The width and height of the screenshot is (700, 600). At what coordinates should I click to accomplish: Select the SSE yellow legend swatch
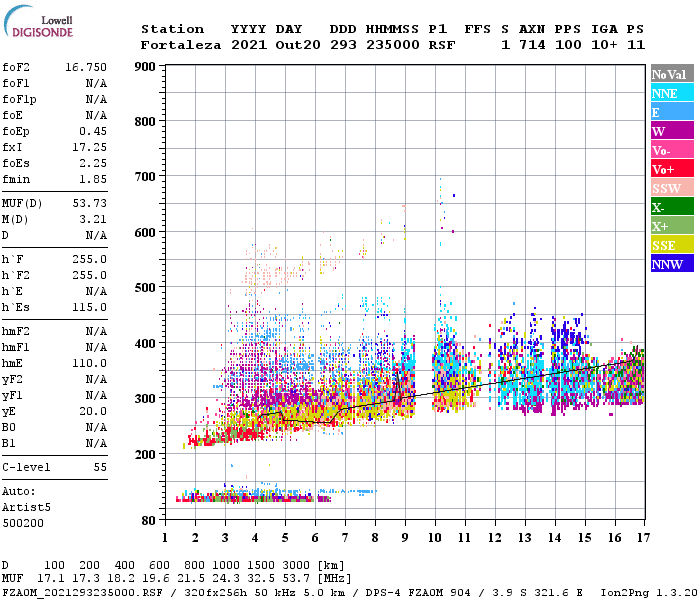[672, 245]
